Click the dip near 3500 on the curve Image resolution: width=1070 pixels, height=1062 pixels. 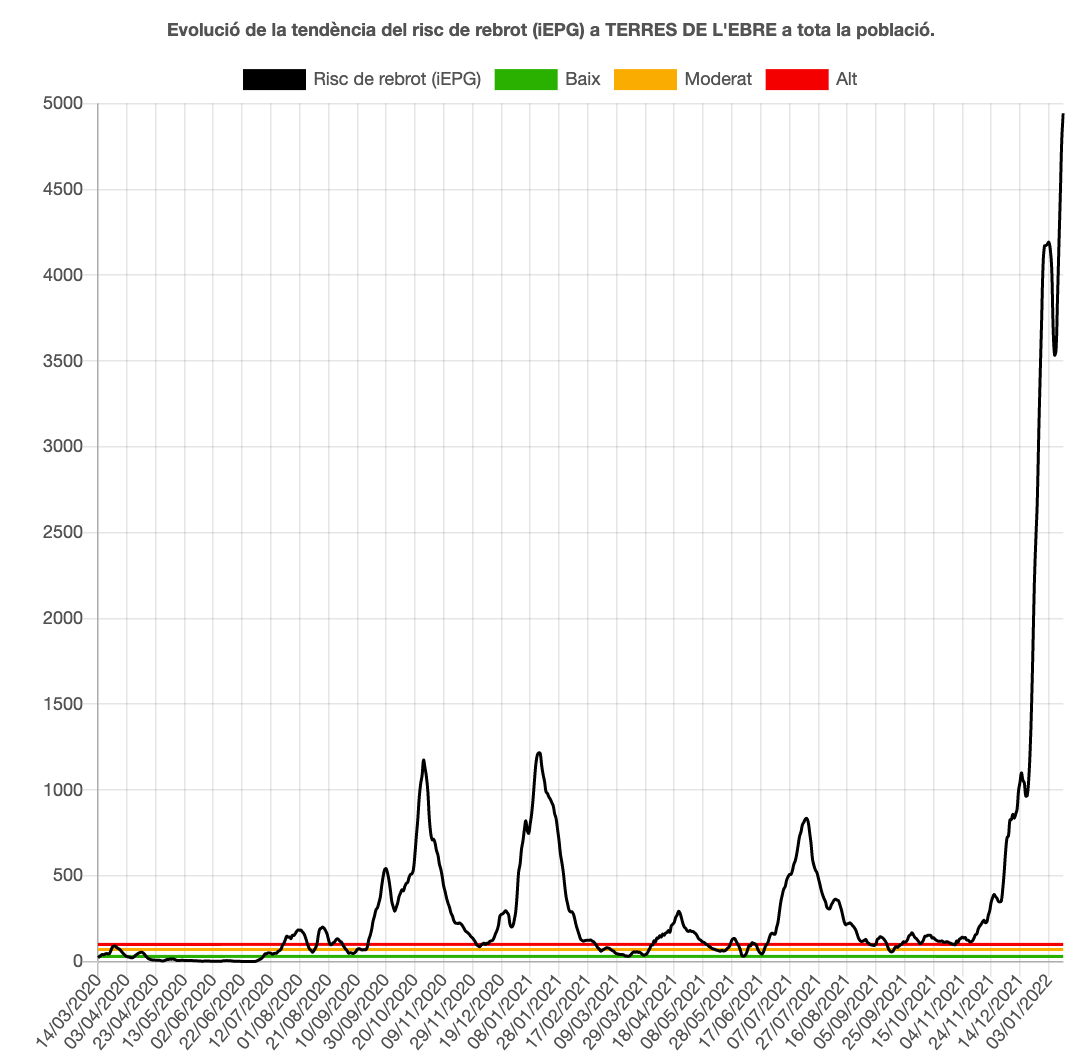click(1055, 354)
